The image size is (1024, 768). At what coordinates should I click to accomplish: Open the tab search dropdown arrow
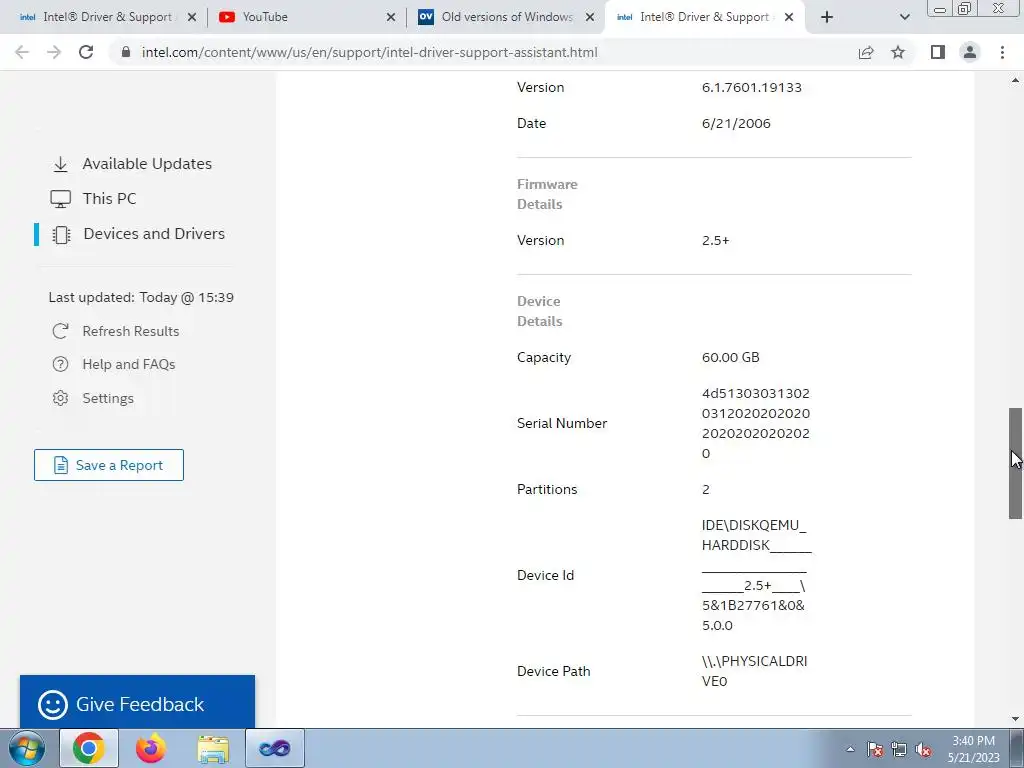[x=904, y=17]
